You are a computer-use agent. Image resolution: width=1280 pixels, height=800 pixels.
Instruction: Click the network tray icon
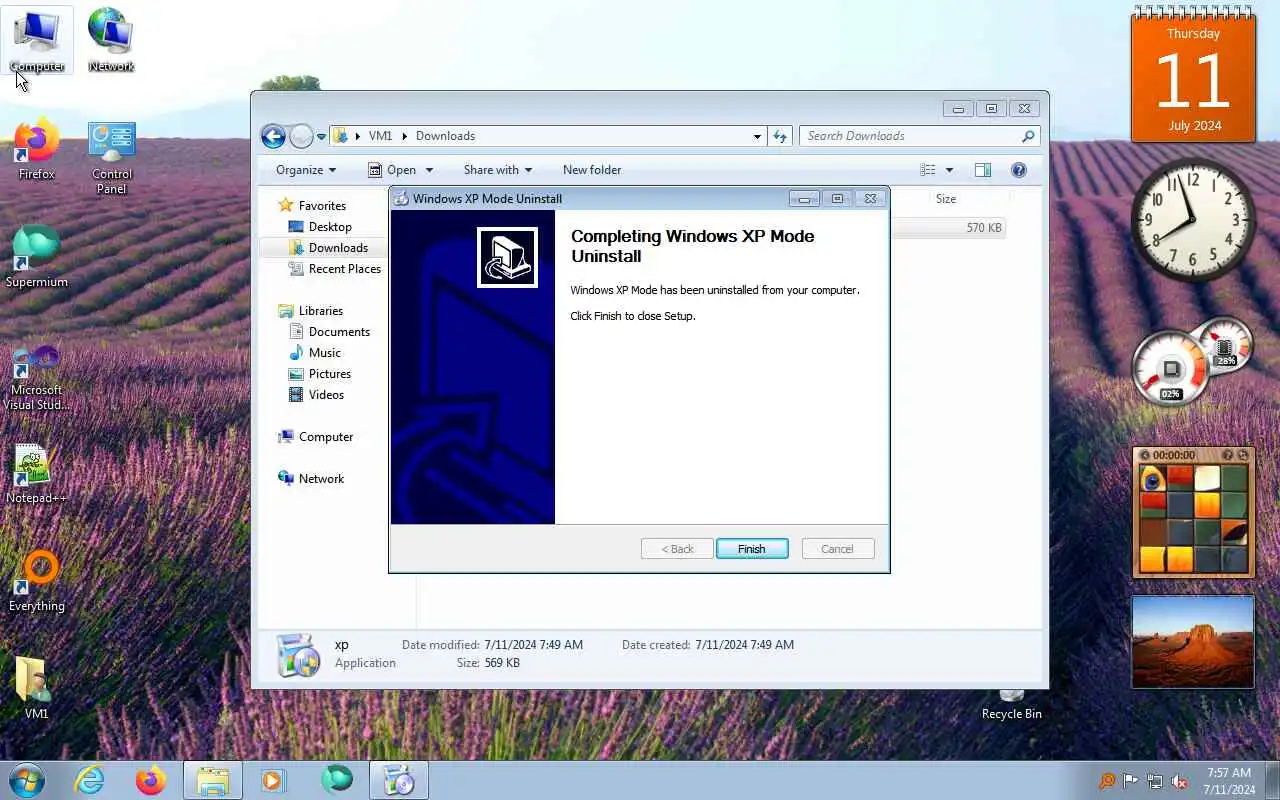tap(1155, 781)
